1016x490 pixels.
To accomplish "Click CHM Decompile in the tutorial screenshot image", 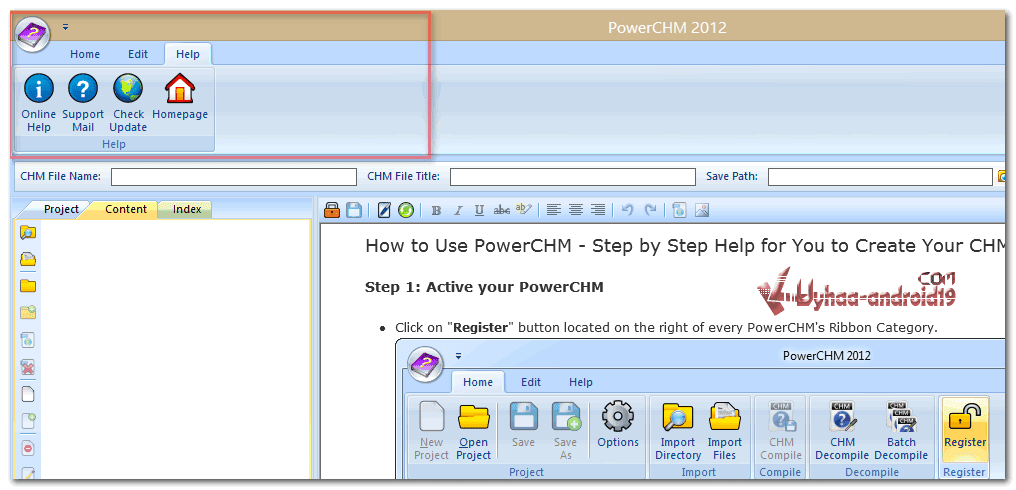I will point(842,431).
